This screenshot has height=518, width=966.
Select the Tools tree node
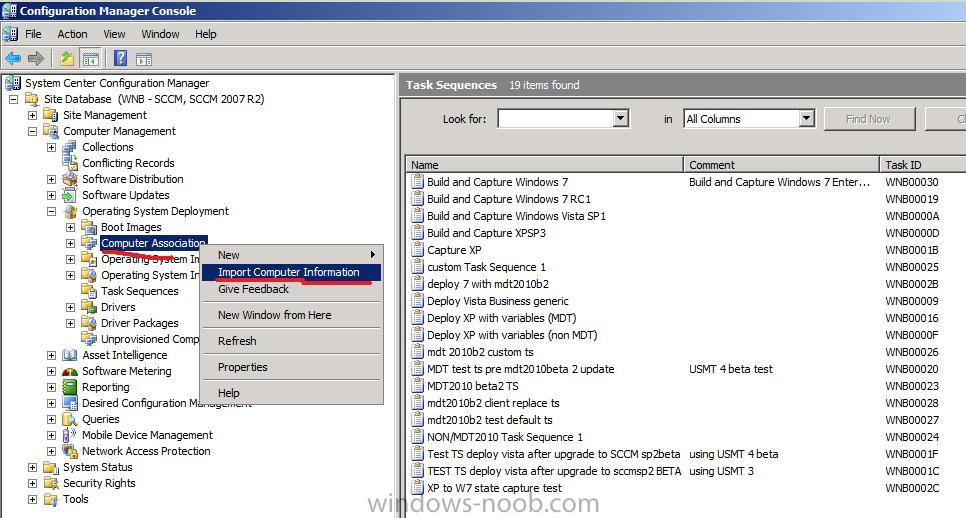[76, 500]
